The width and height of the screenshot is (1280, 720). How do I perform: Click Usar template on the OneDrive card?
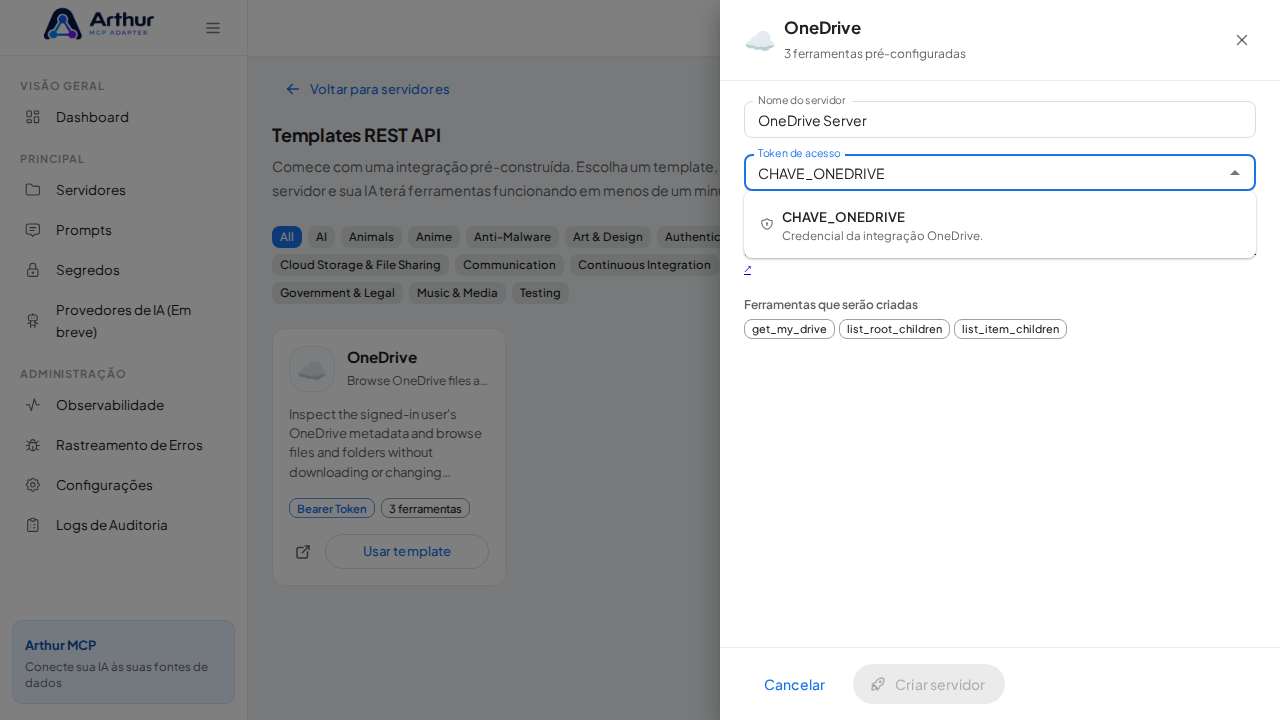pos(407,551)
